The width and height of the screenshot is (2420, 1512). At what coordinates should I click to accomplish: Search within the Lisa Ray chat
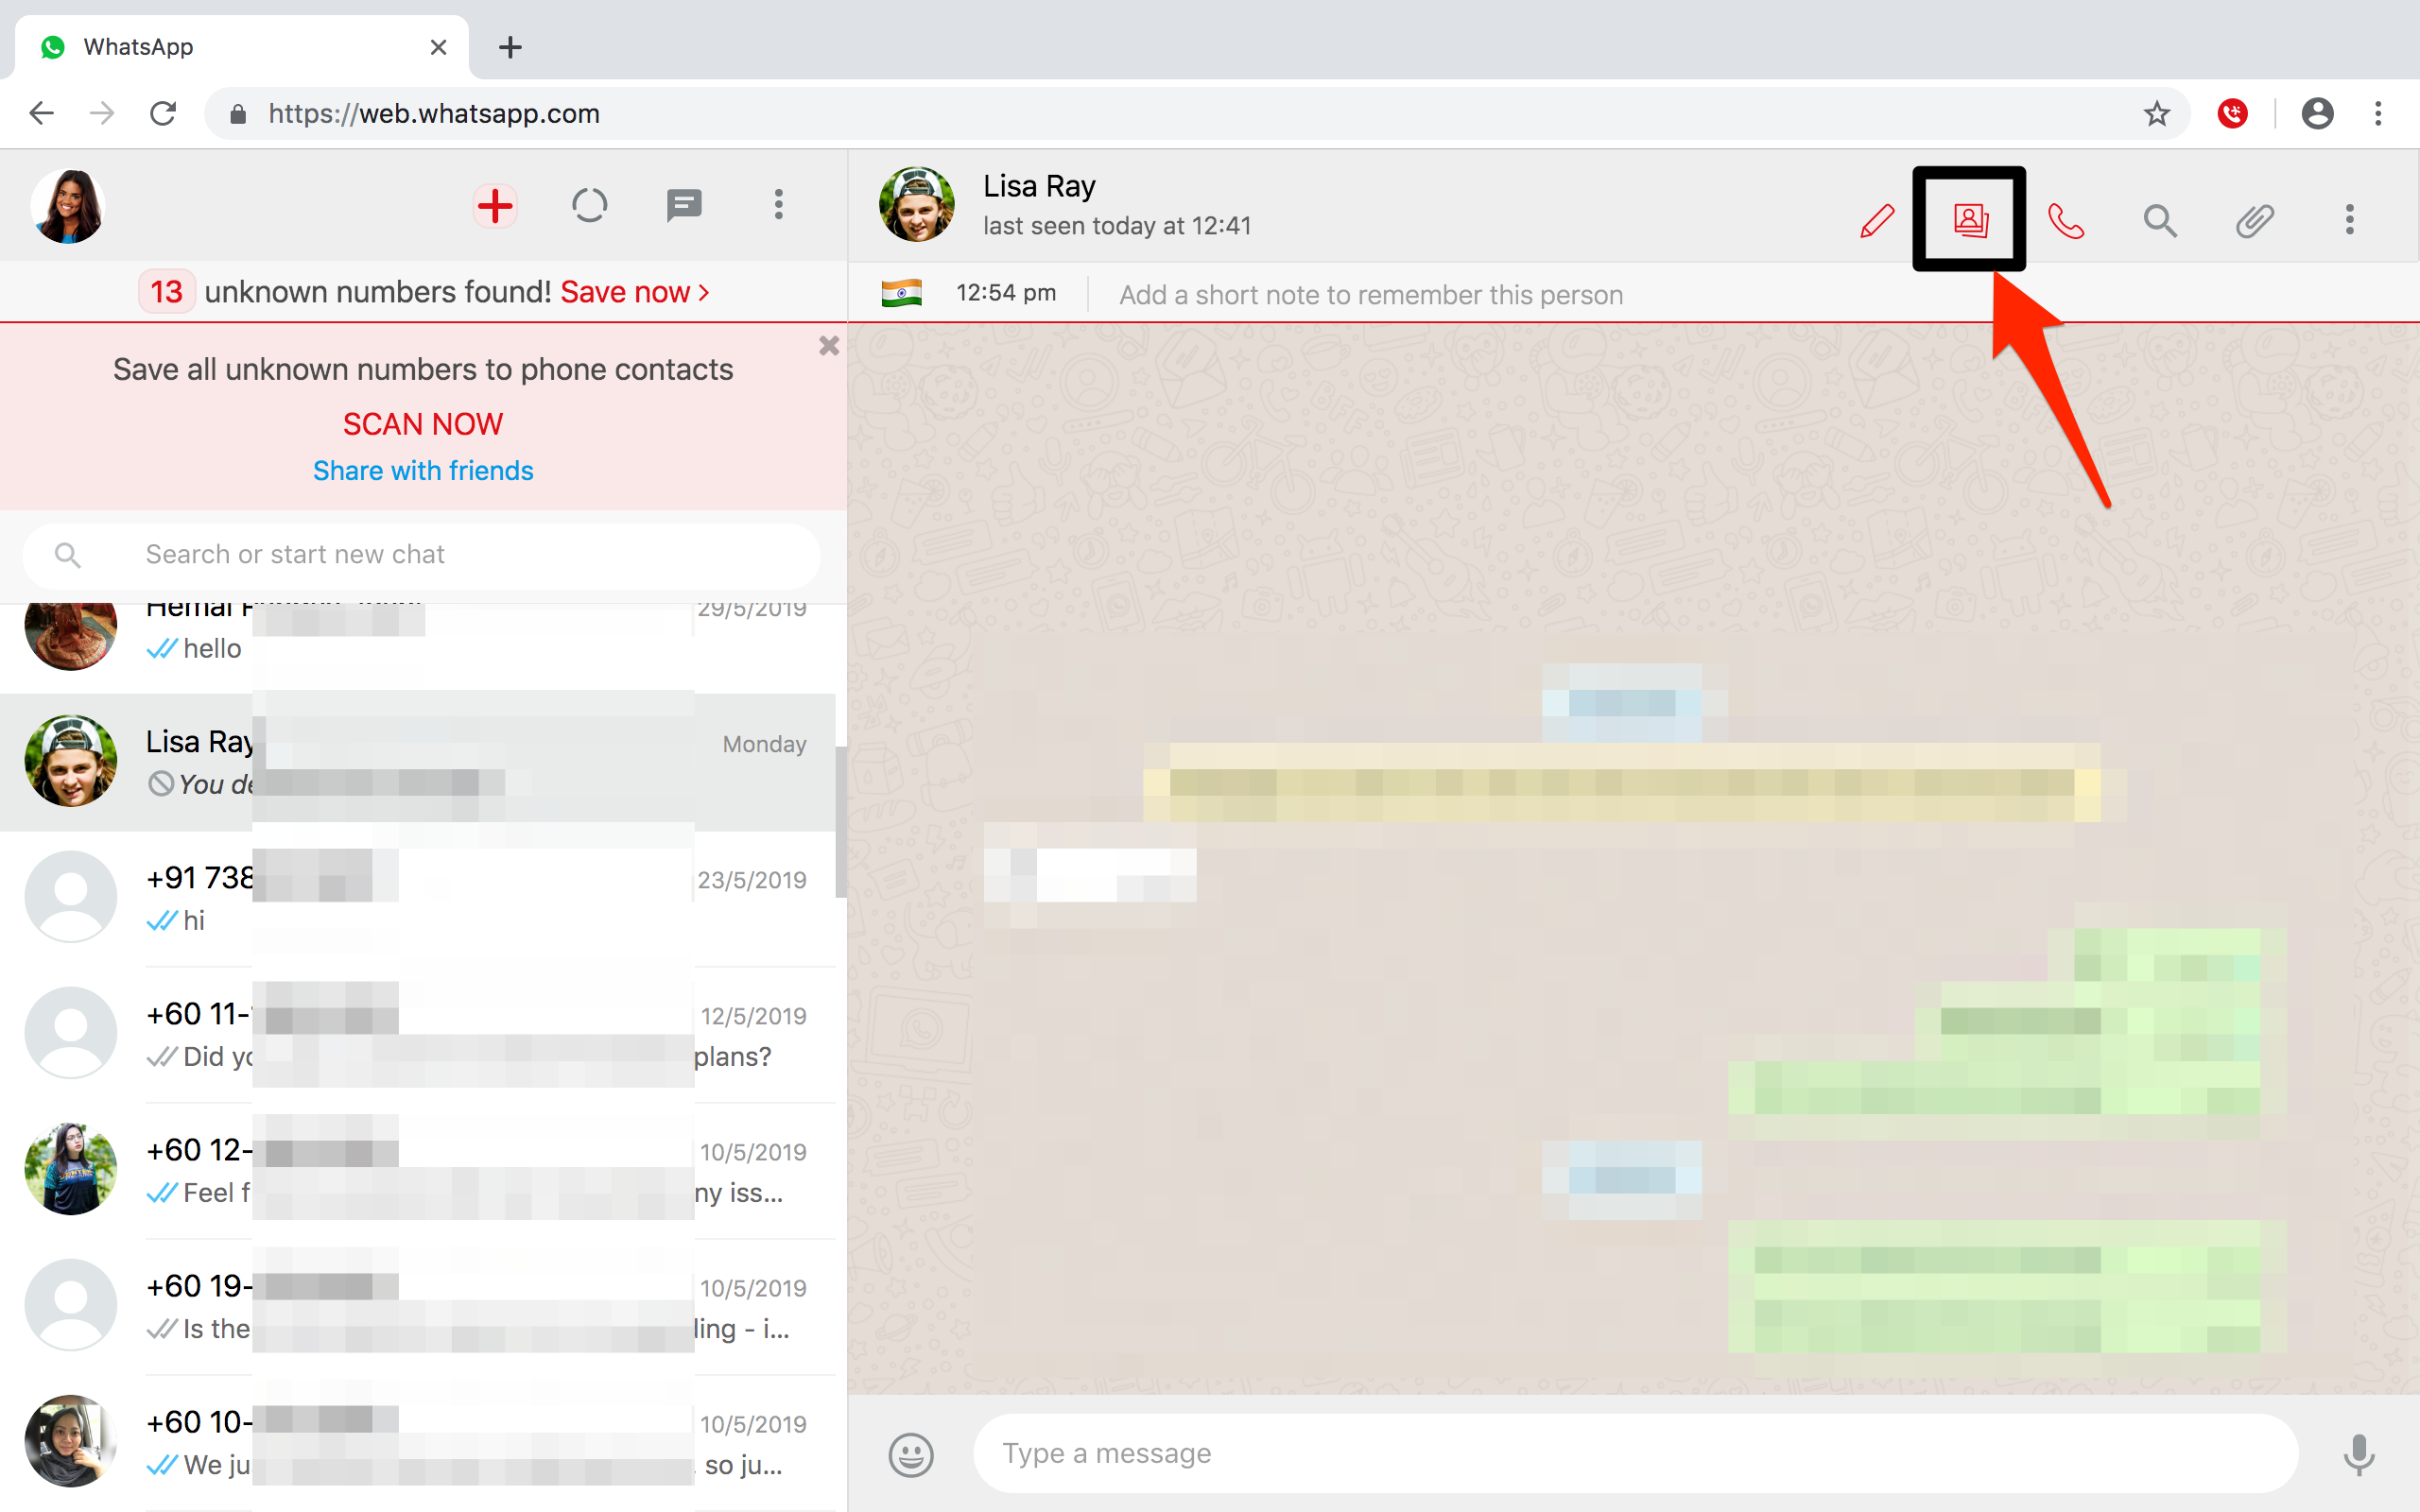tap(2160, 220)
